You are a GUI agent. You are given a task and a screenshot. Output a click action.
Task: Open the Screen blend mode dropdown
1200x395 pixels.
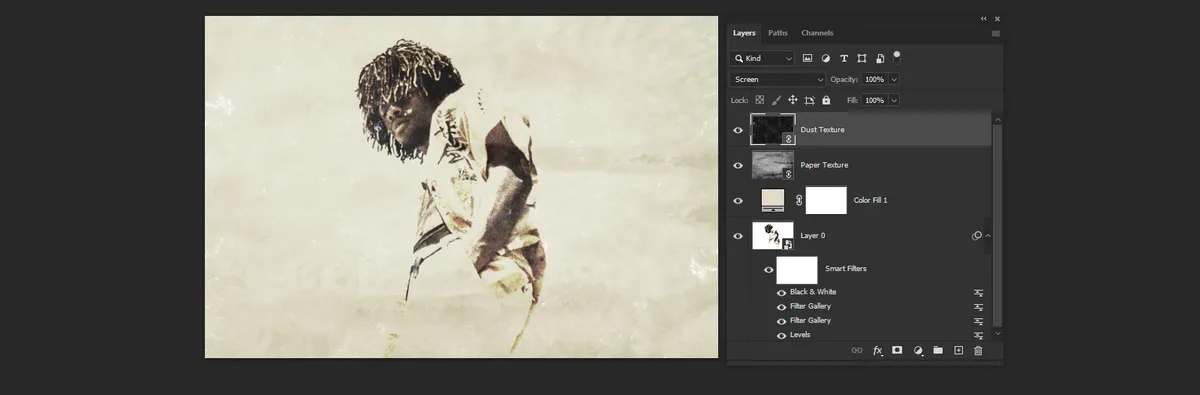tap(778, 79)
